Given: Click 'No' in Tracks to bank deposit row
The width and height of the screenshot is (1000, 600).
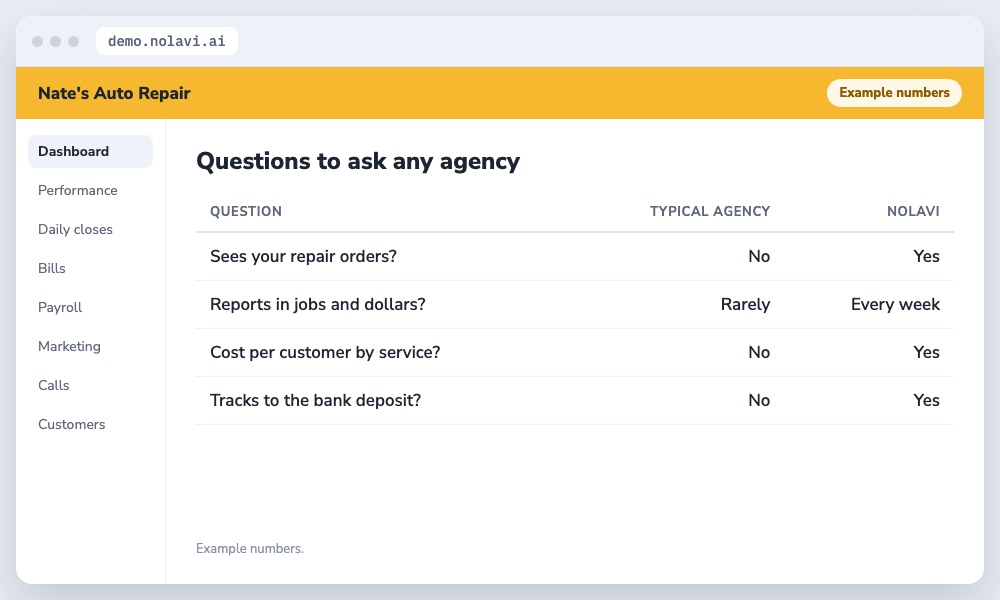Looking at the screenshot, I should (x=759, y=400).
